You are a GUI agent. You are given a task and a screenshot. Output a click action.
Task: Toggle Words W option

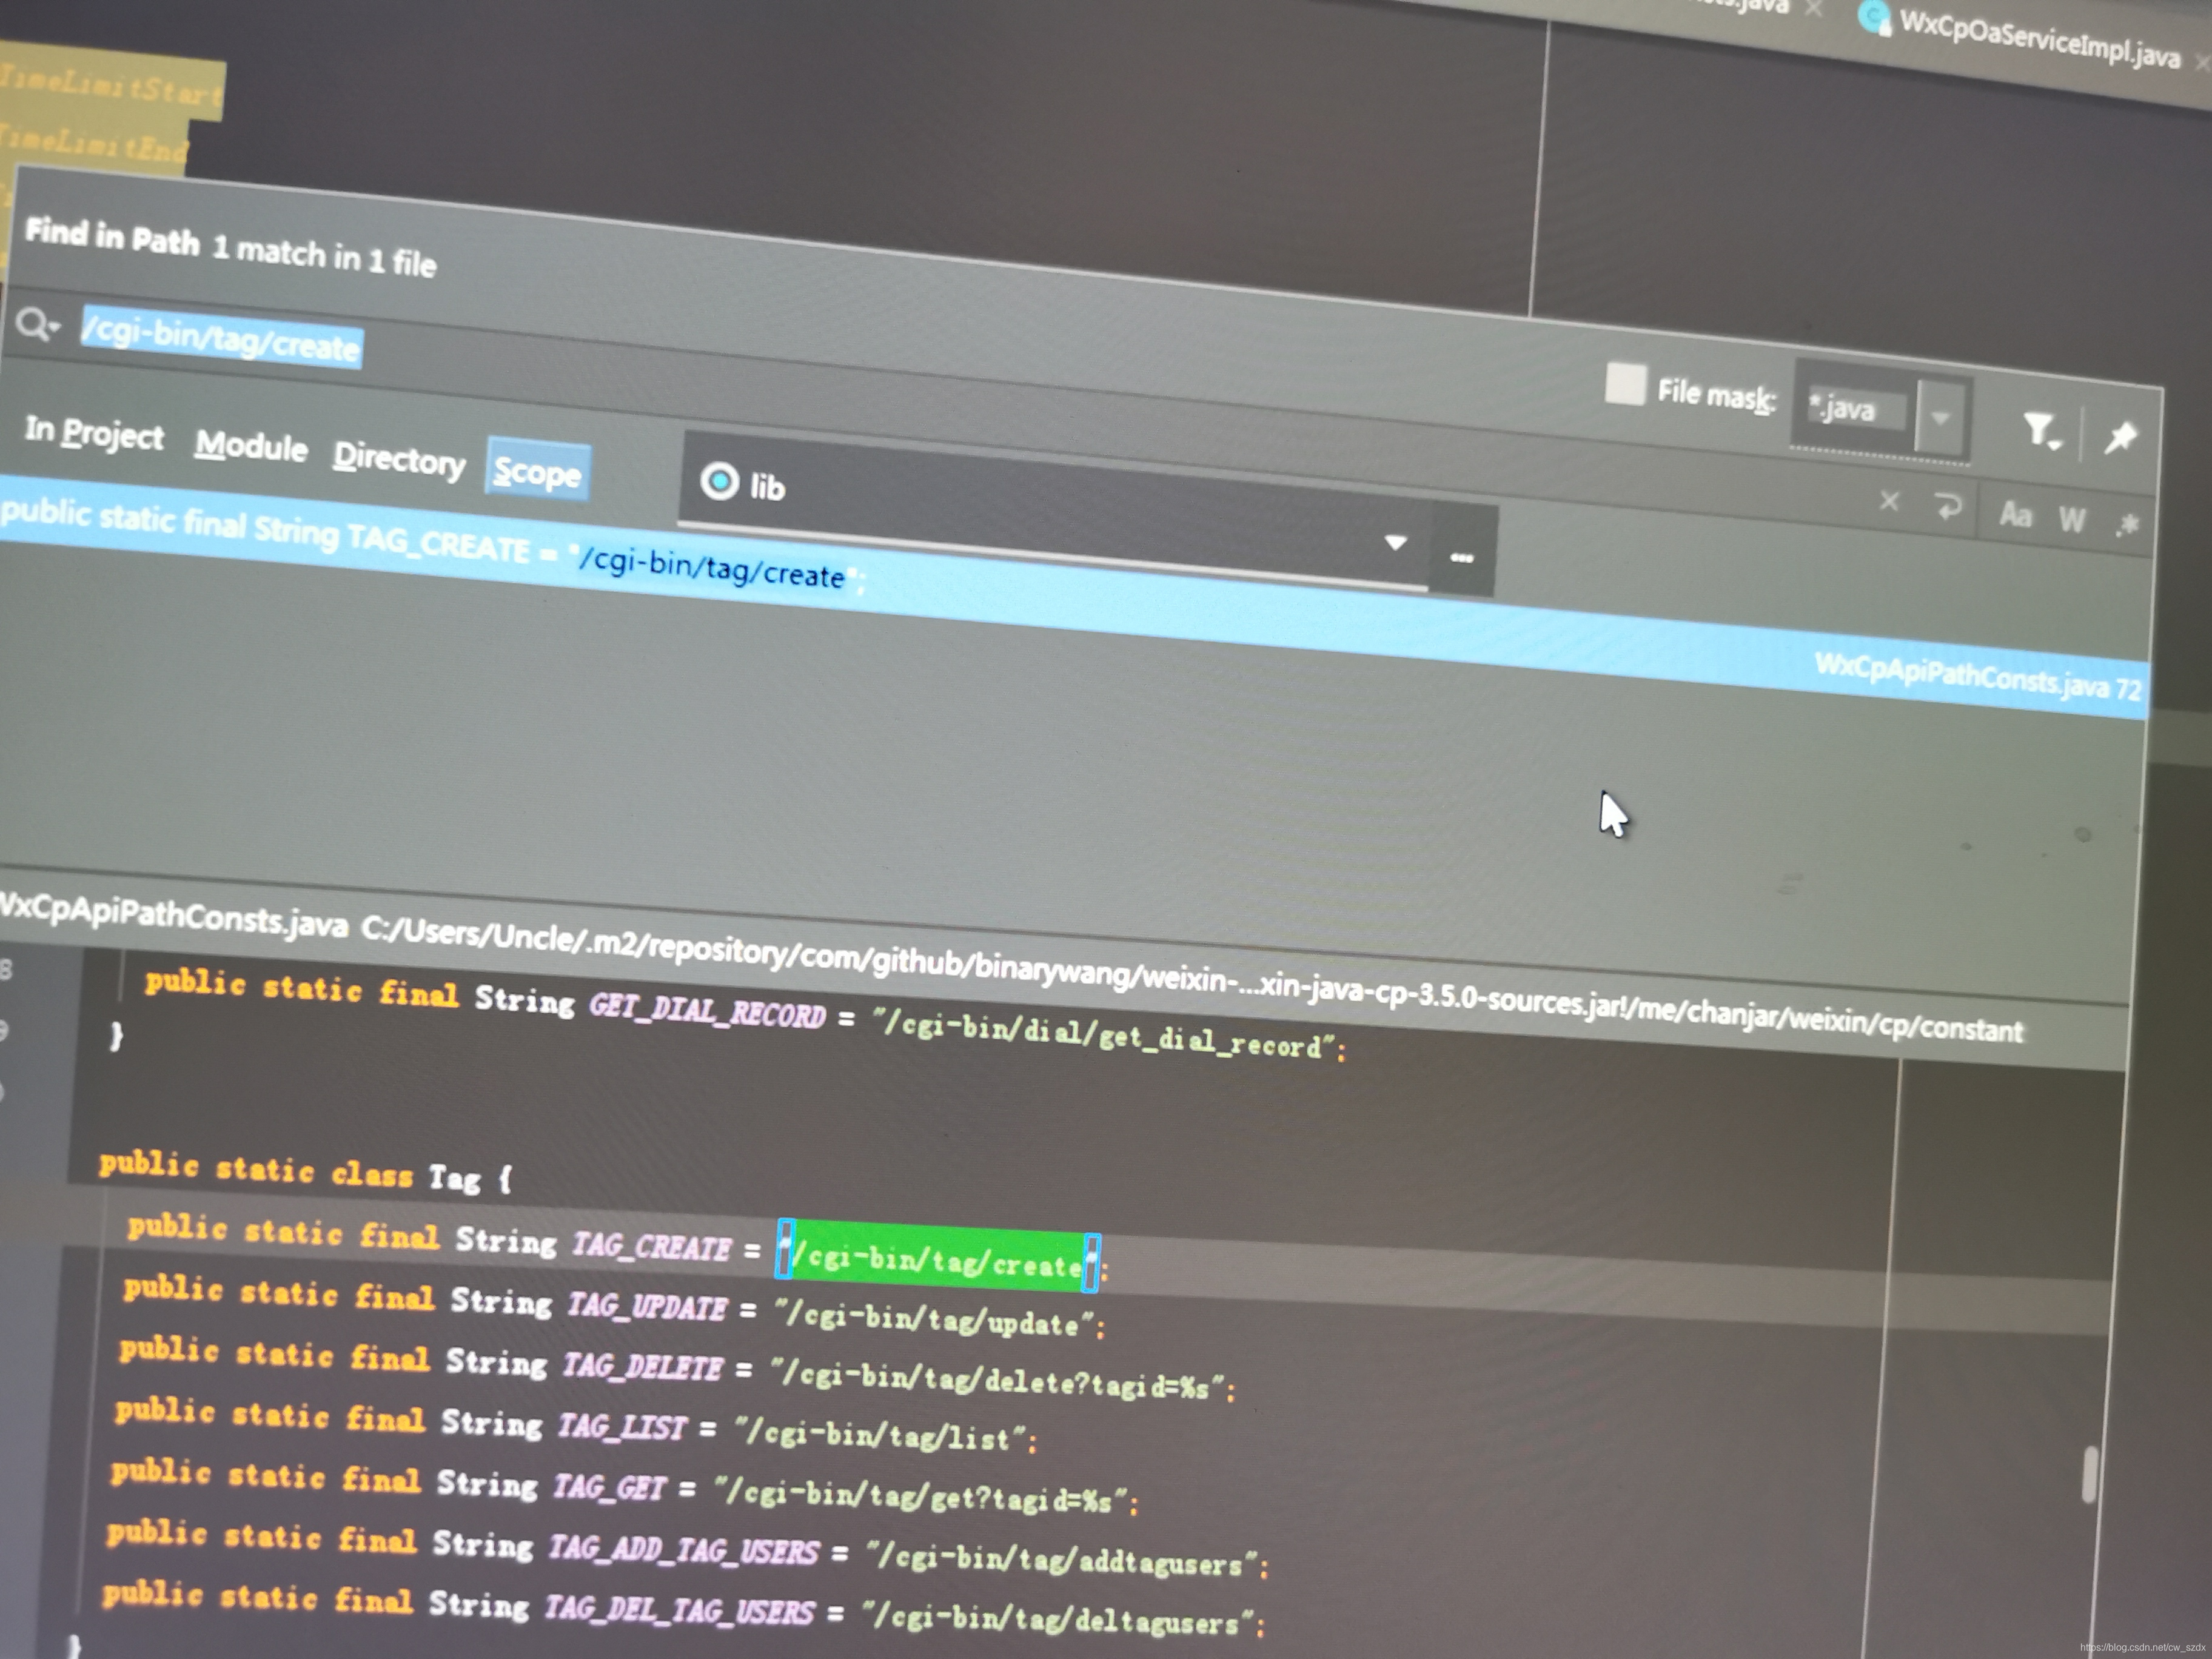2072,519
